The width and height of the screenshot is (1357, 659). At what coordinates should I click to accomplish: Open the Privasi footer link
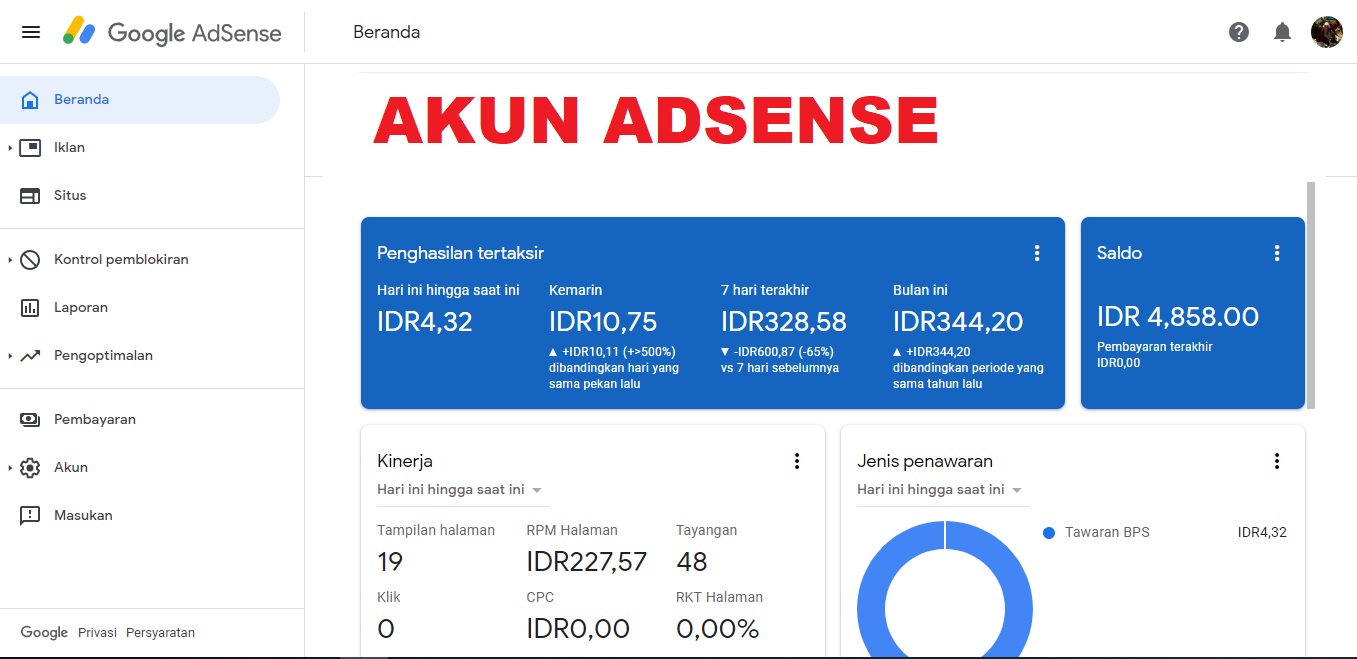pyautogui.click(x=97, y=633)
